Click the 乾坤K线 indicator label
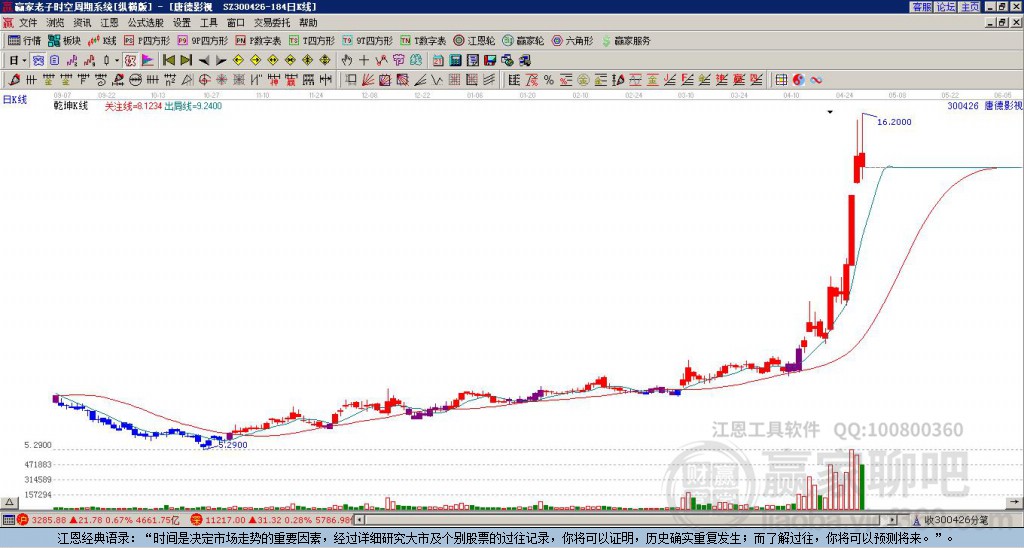 coord(71,106)
